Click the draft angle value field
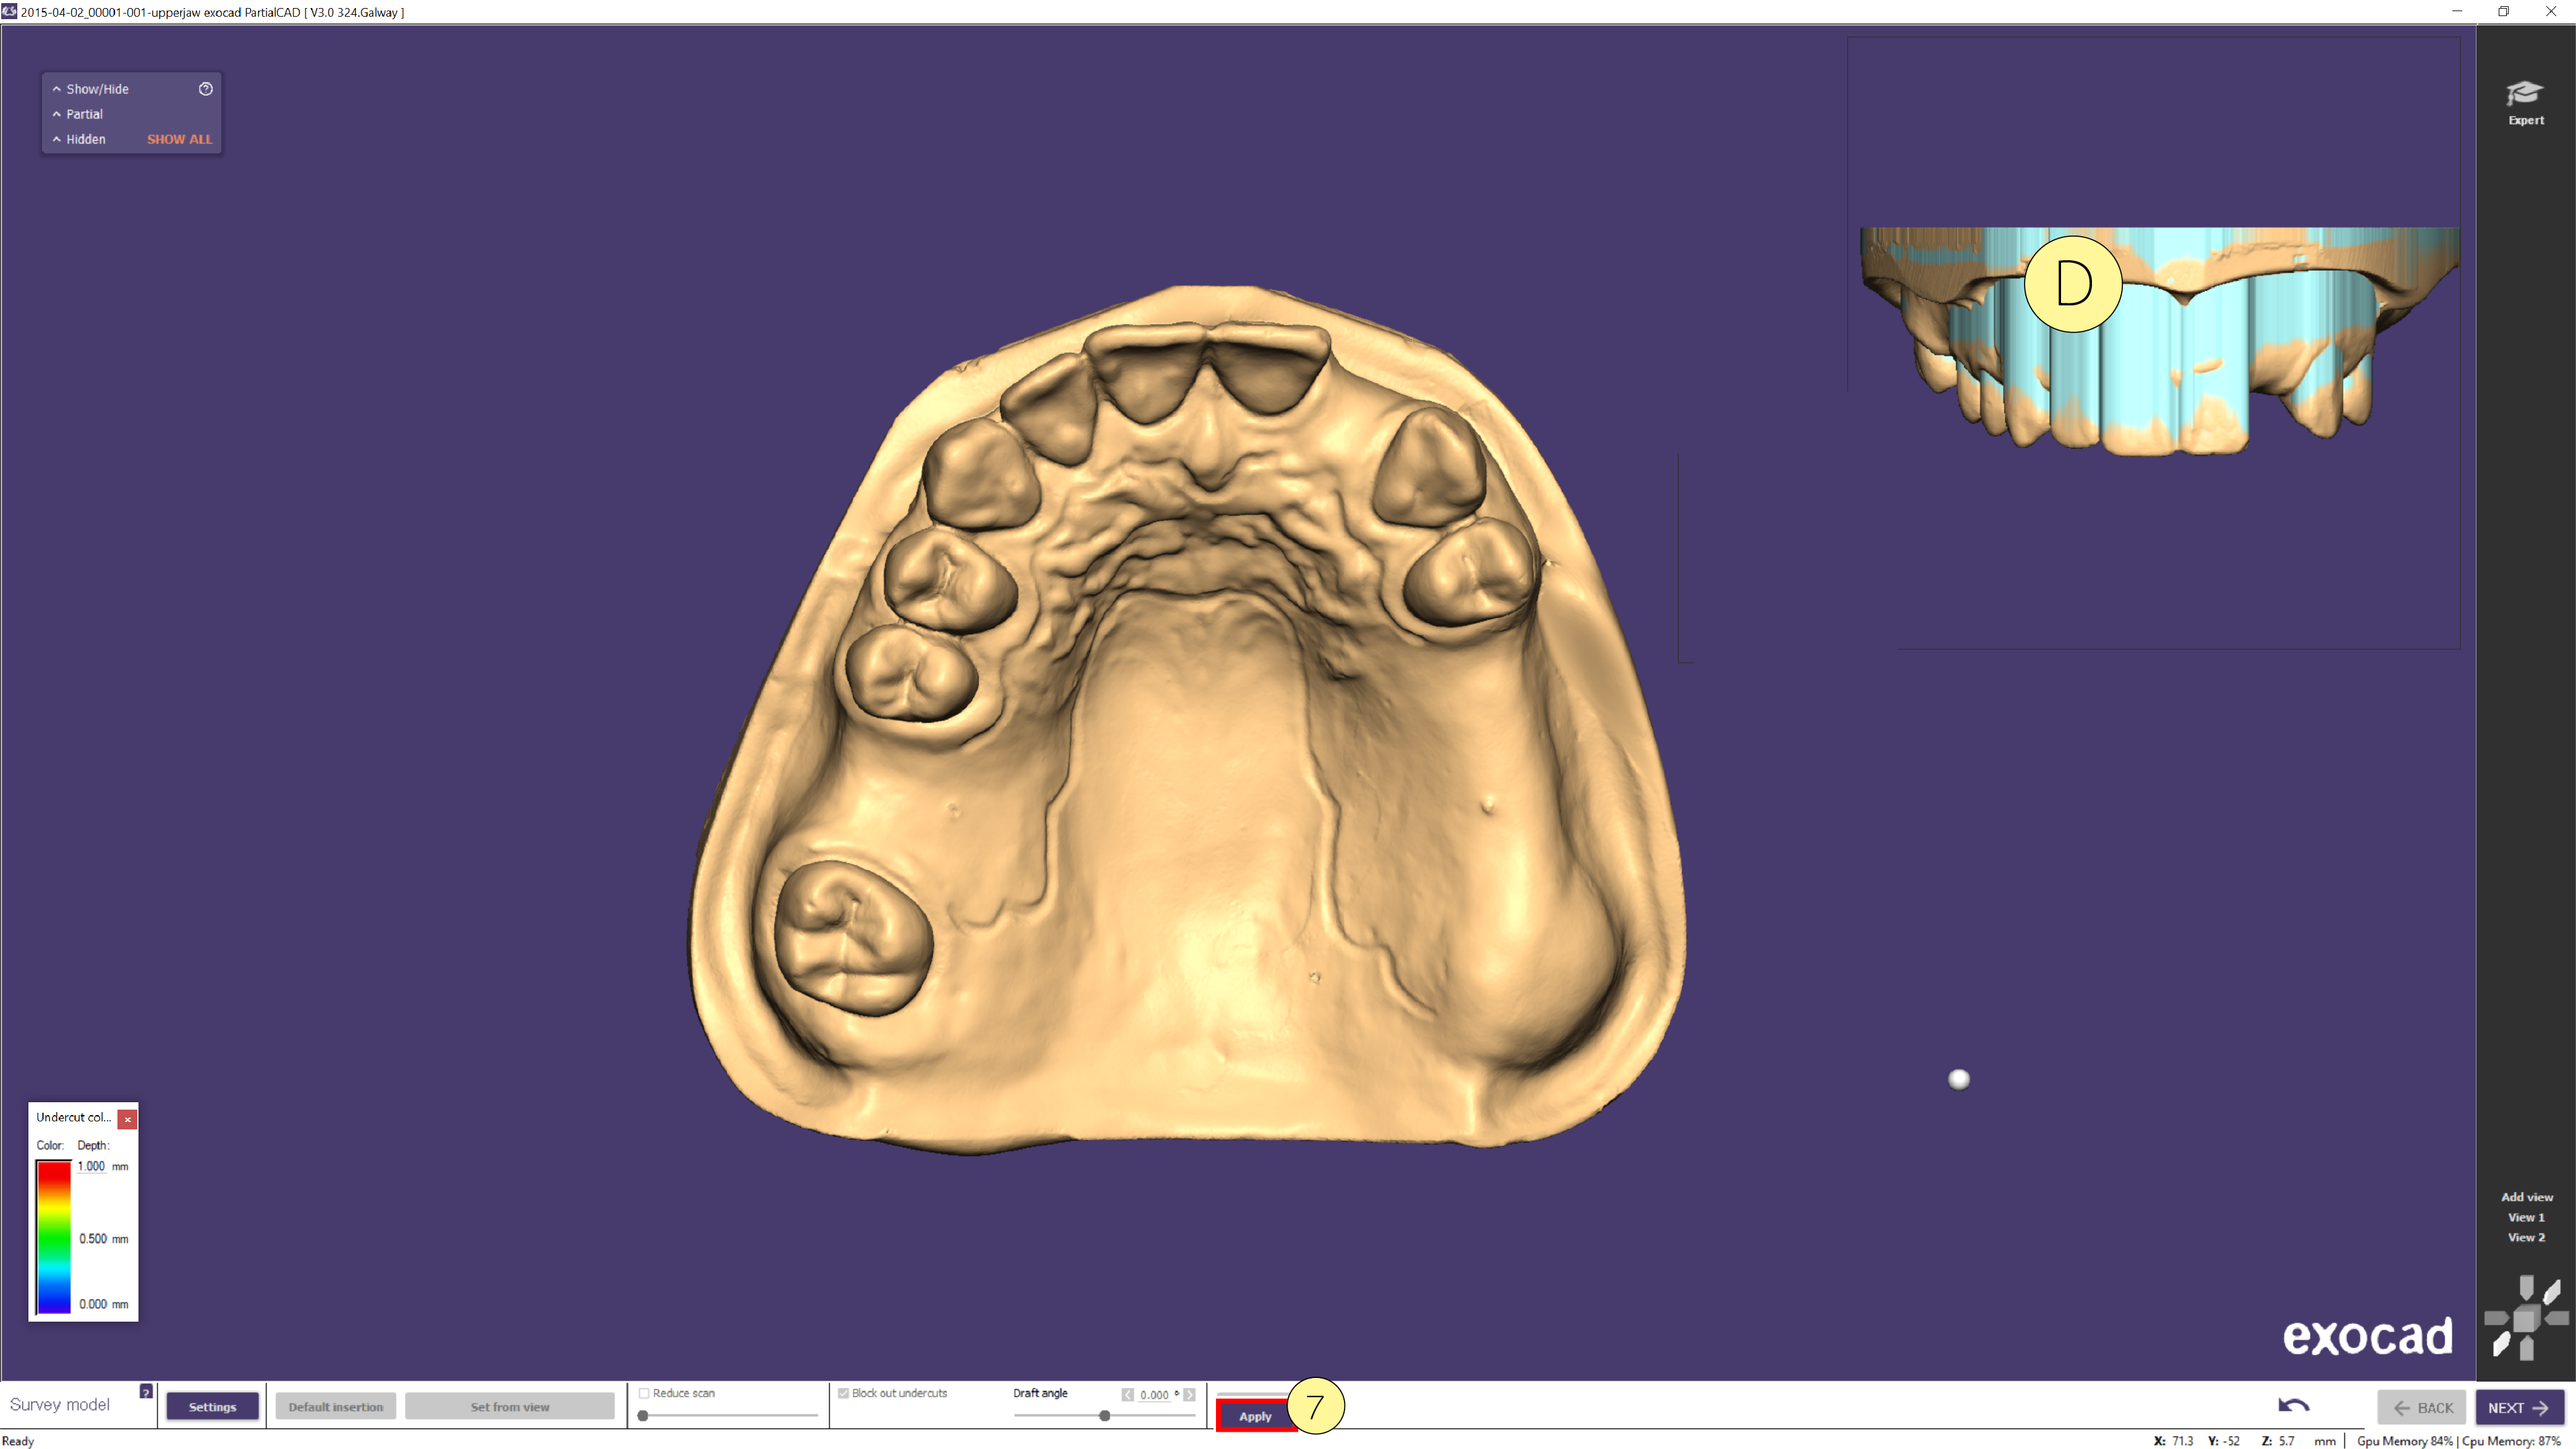Screen dimensions: 2576x1449 1154,1394
